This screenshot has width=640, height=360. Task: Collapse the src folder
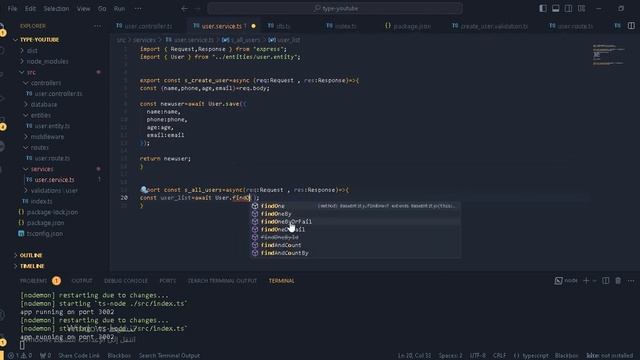pos(31,72)
